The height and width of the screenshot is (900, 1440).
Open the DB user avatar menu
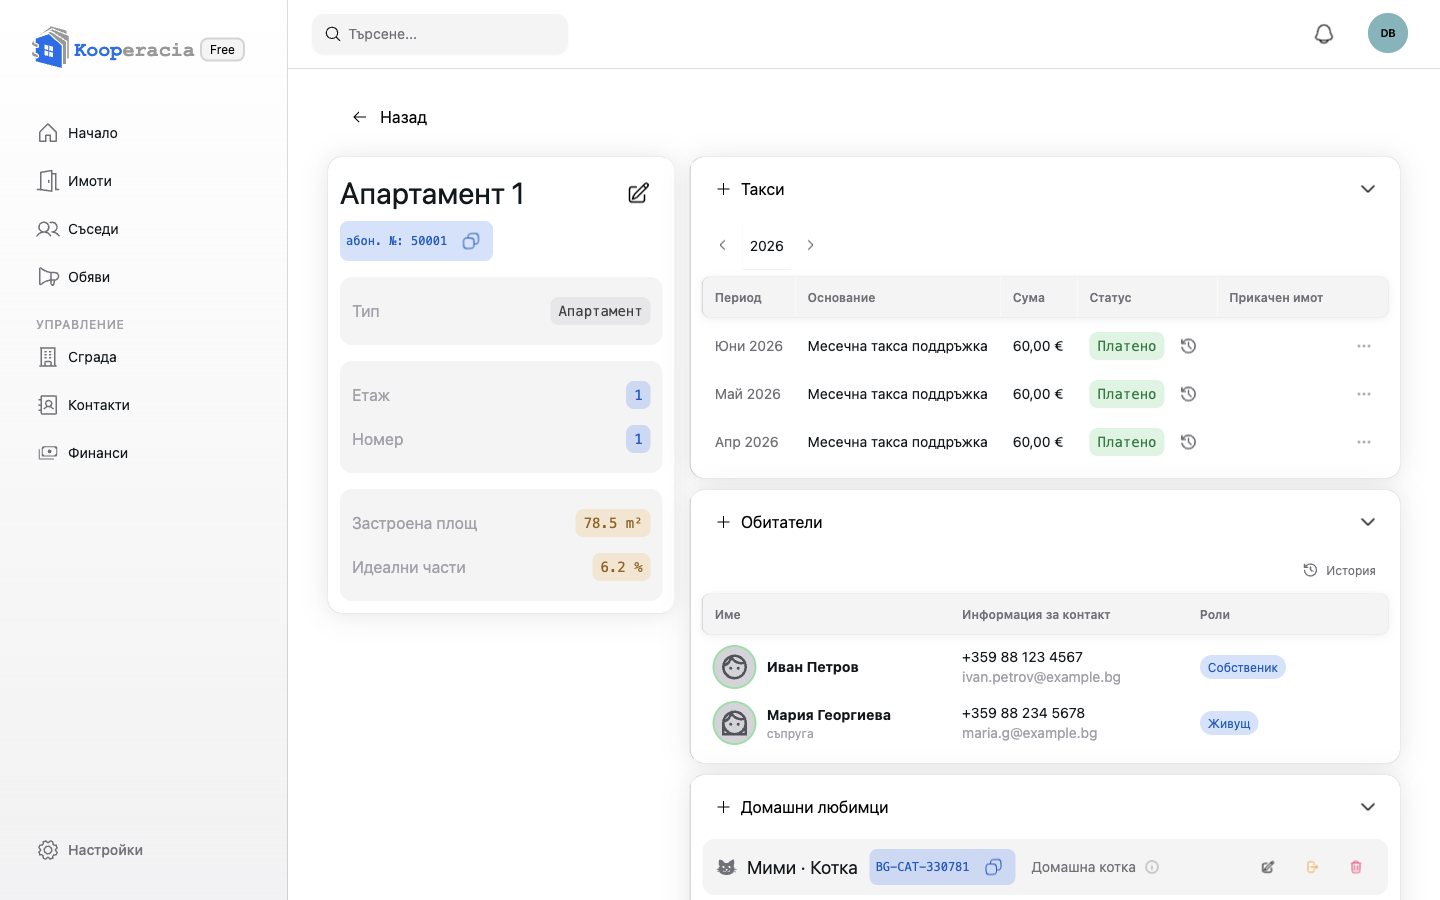1388,33
